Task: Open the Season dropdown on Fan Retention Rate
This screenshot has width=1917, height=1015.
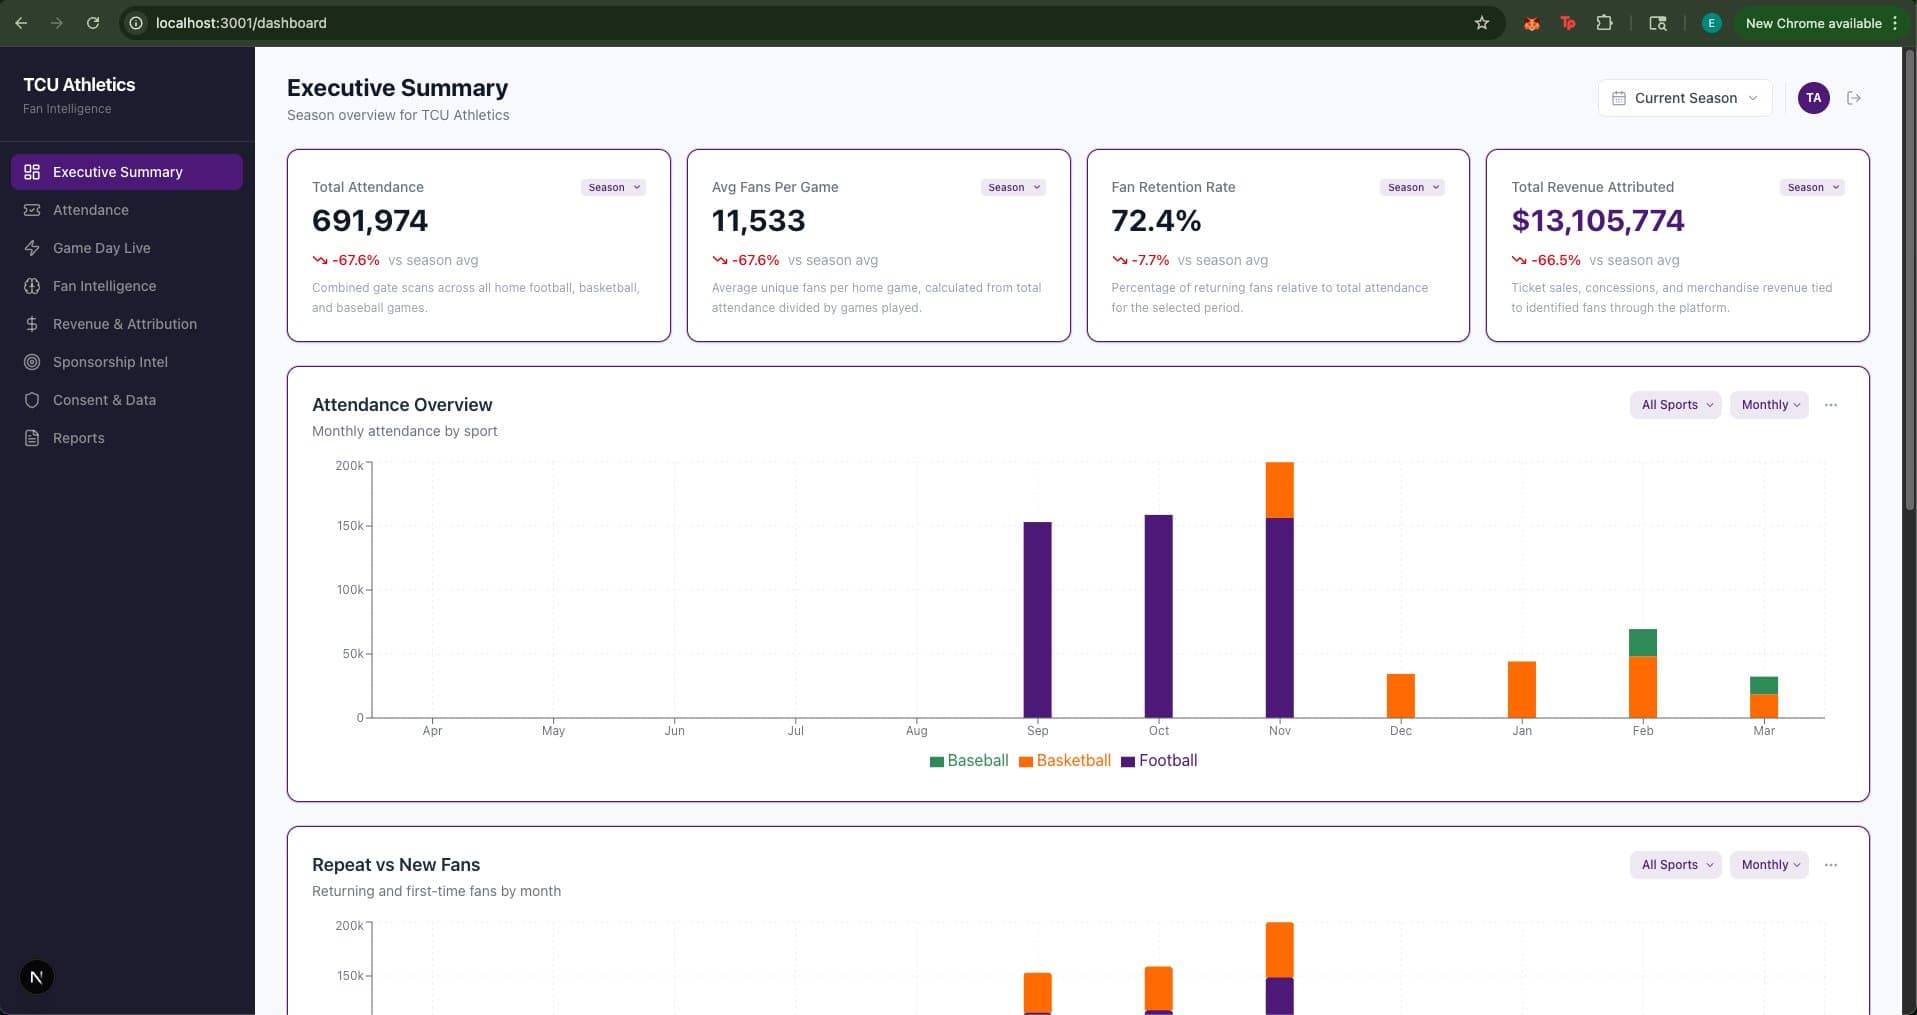Action: 1413,187
